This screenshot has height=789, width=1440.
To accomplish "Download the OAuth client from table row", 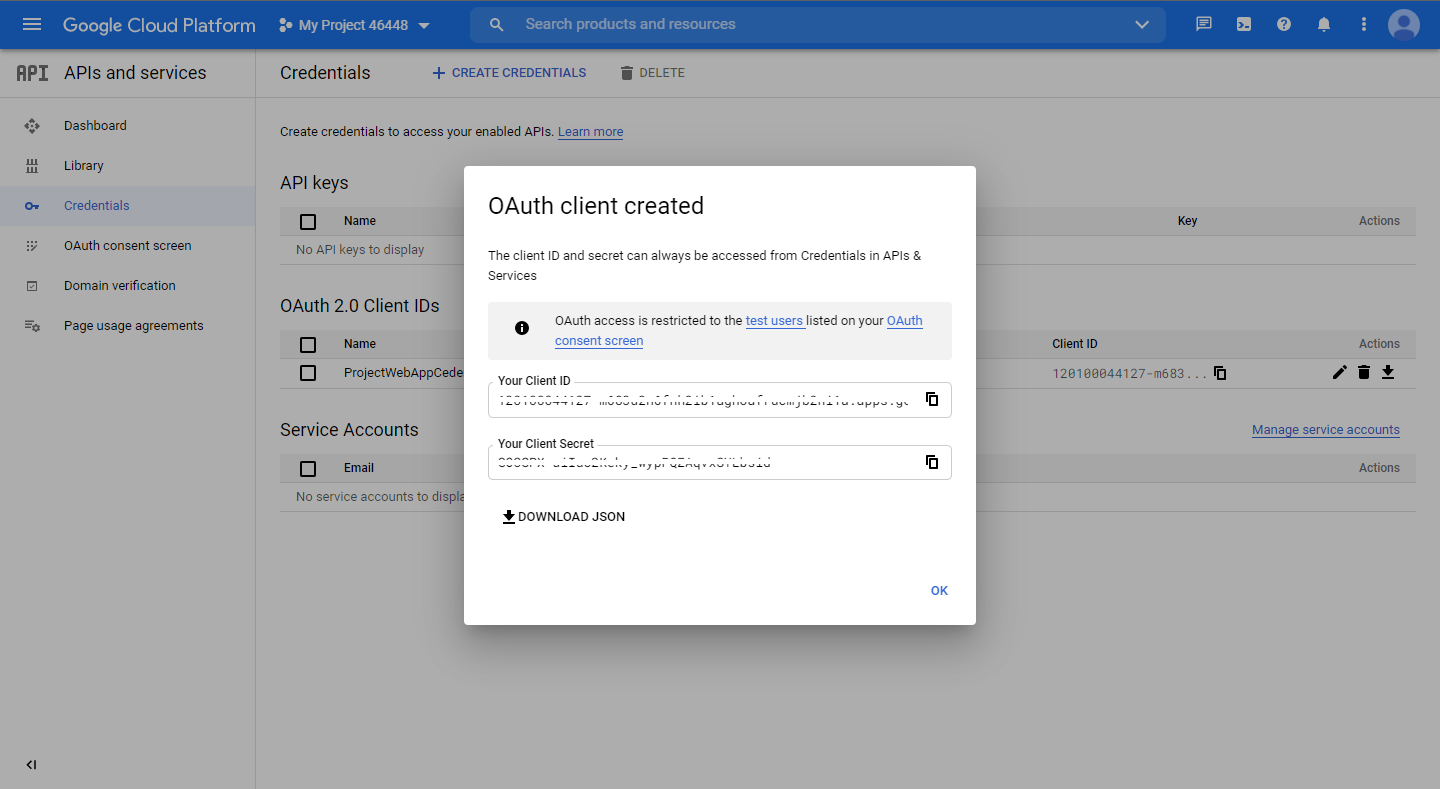I will (x=1388, y=373).
